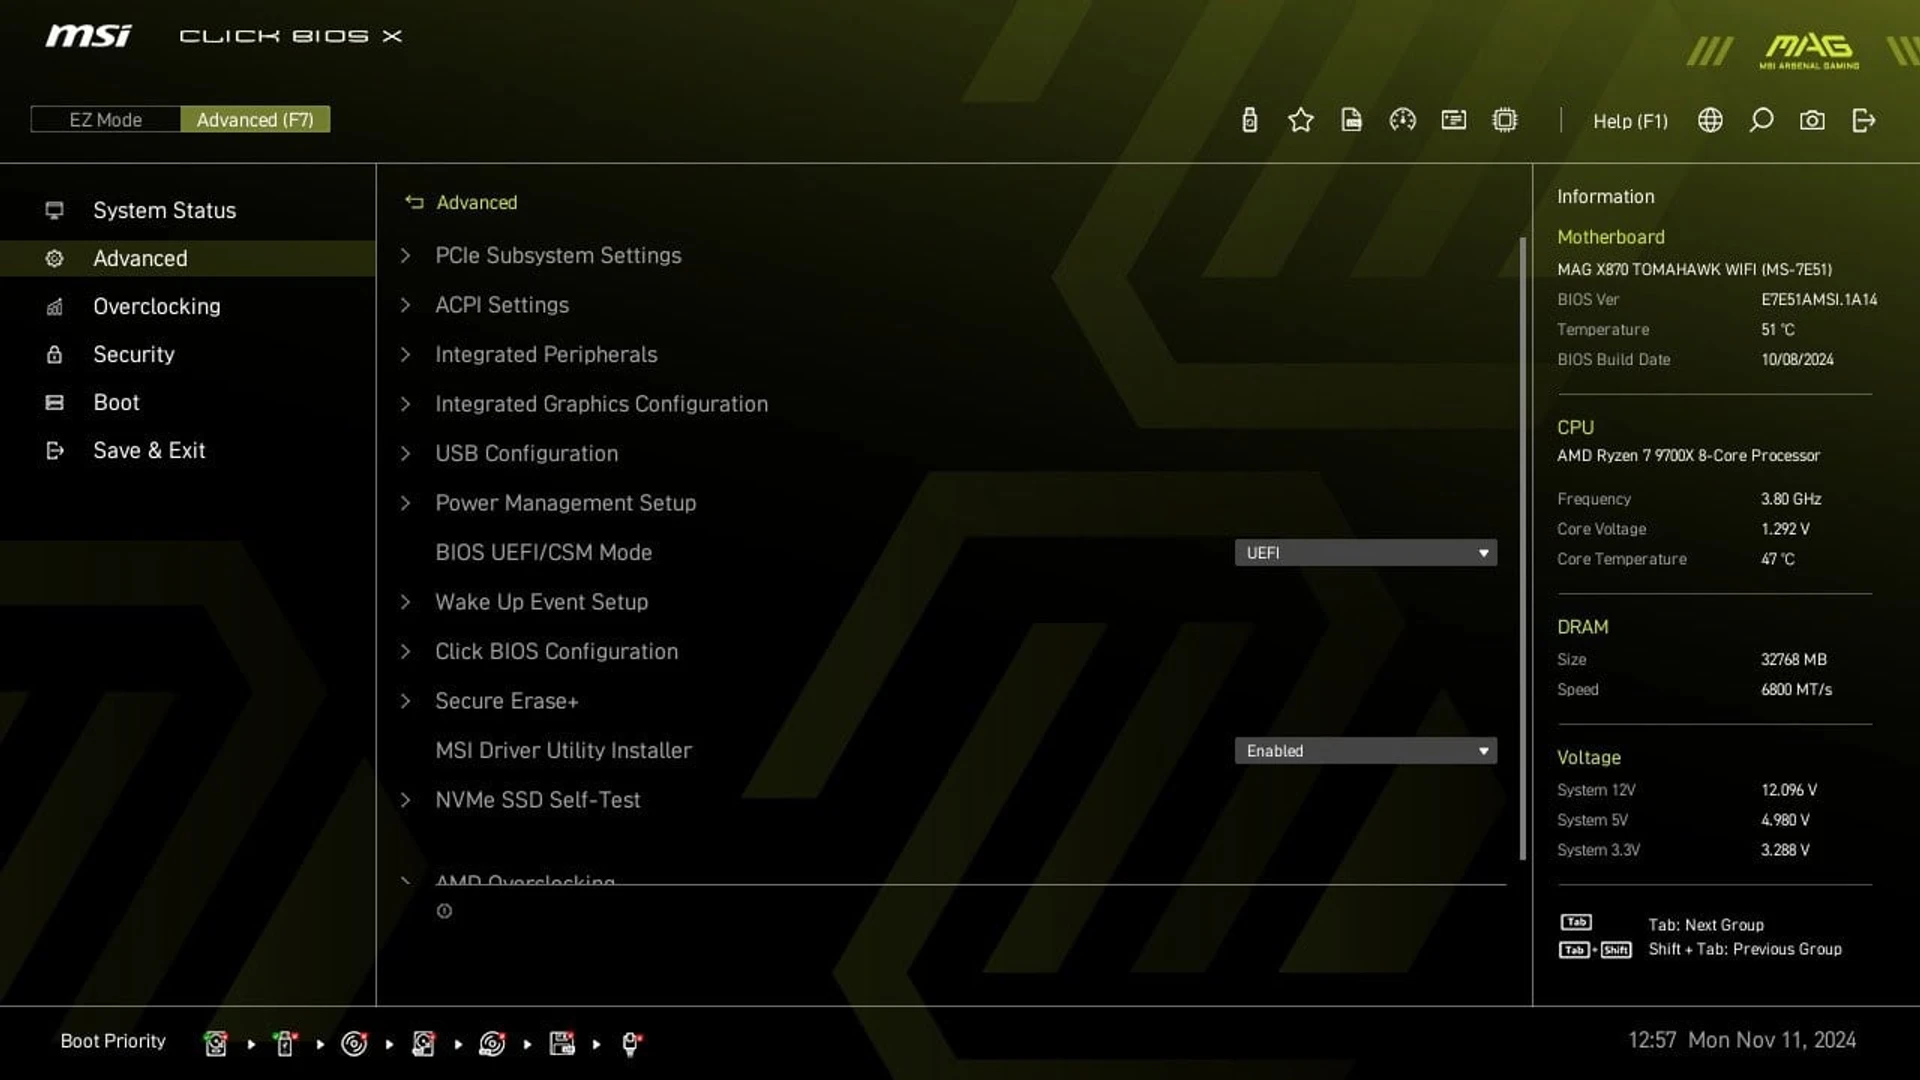Image resolution: width=1920 pixels, height=1080 pixels.
Task: Click the Boot drive icon in sidebar
Action: point(54,402)
